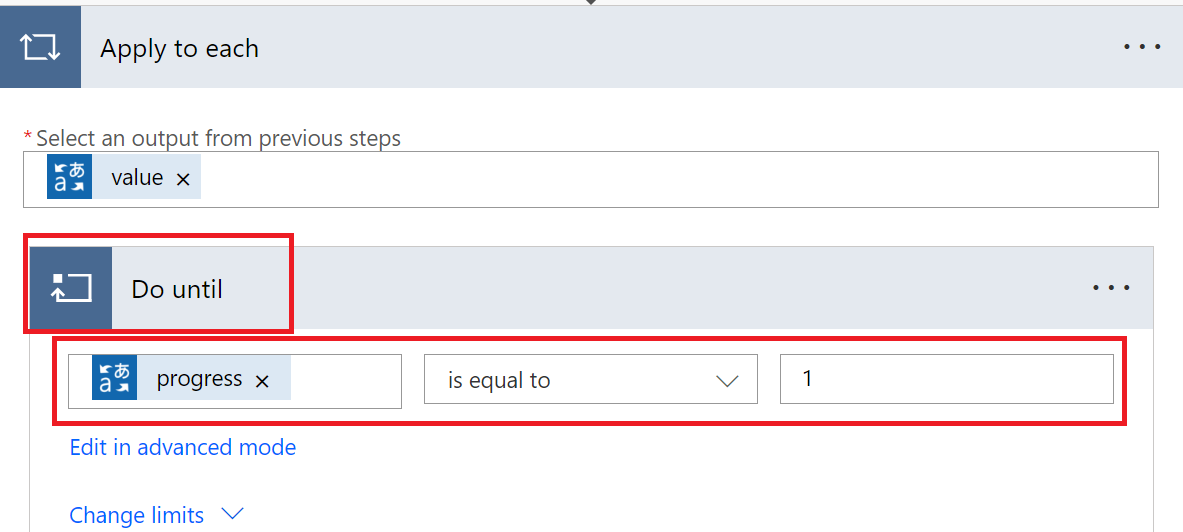Click the Apply to each header title
The height and width of the screenshot is (532, 1183).
(179, 49)
